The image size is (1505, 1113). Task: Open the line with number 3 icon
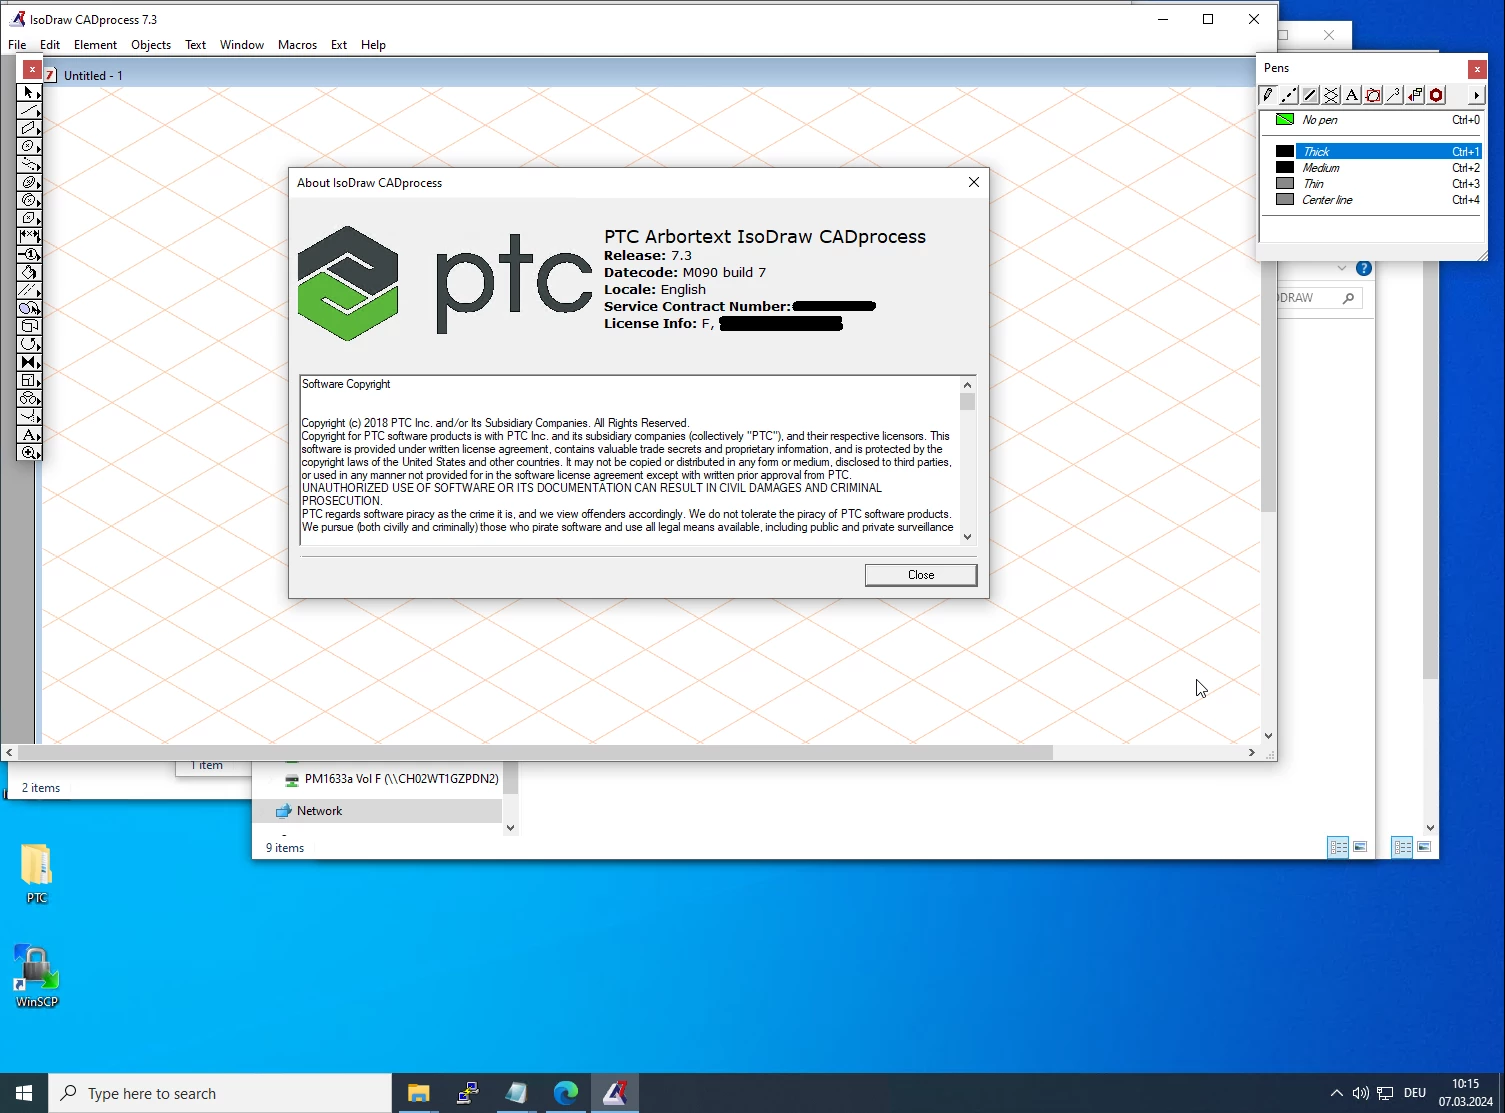click(1394, 95)
